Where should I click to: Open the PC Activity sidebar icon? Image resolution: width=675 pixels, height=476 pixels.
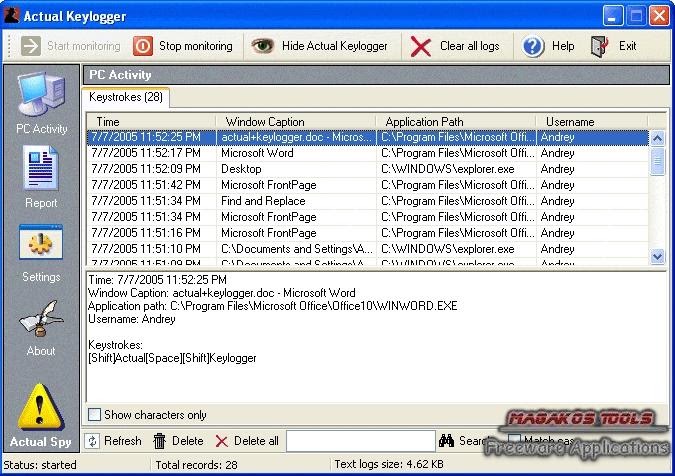coord(41,94)
